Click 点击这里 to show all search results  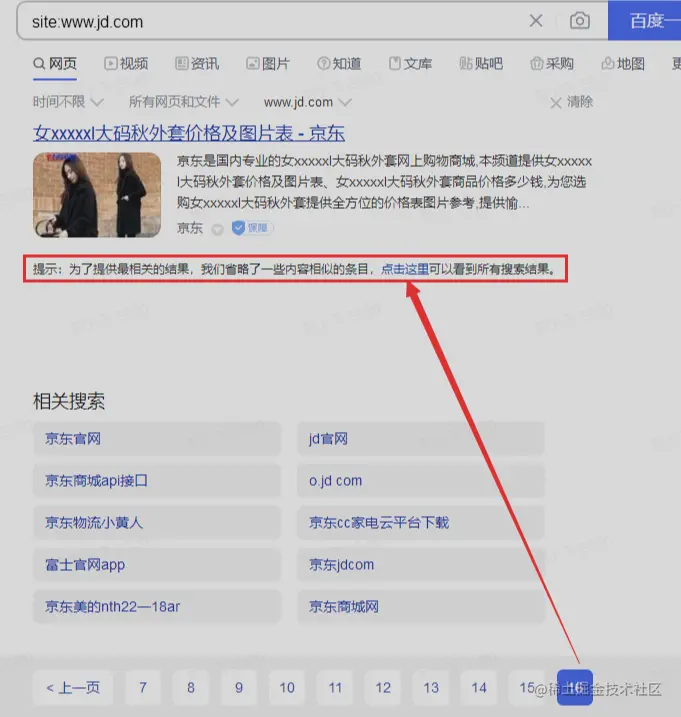tap(405, 269)
